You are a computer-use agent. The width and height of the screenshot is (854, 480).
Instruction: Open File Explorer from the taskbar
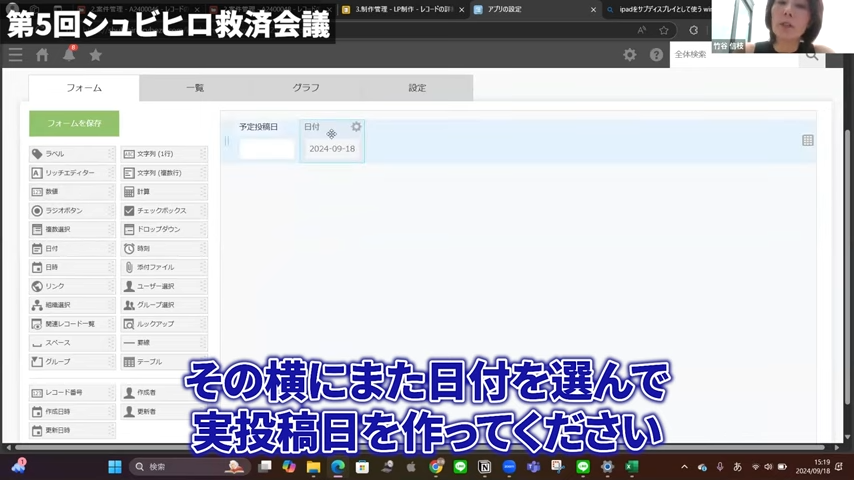pos(313,467)
